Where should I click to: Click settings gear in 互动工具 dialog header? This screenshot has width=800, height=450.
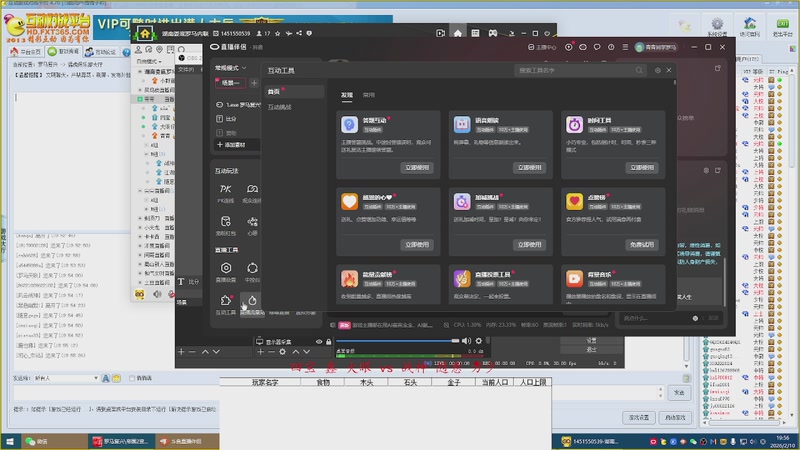point(657,71)
